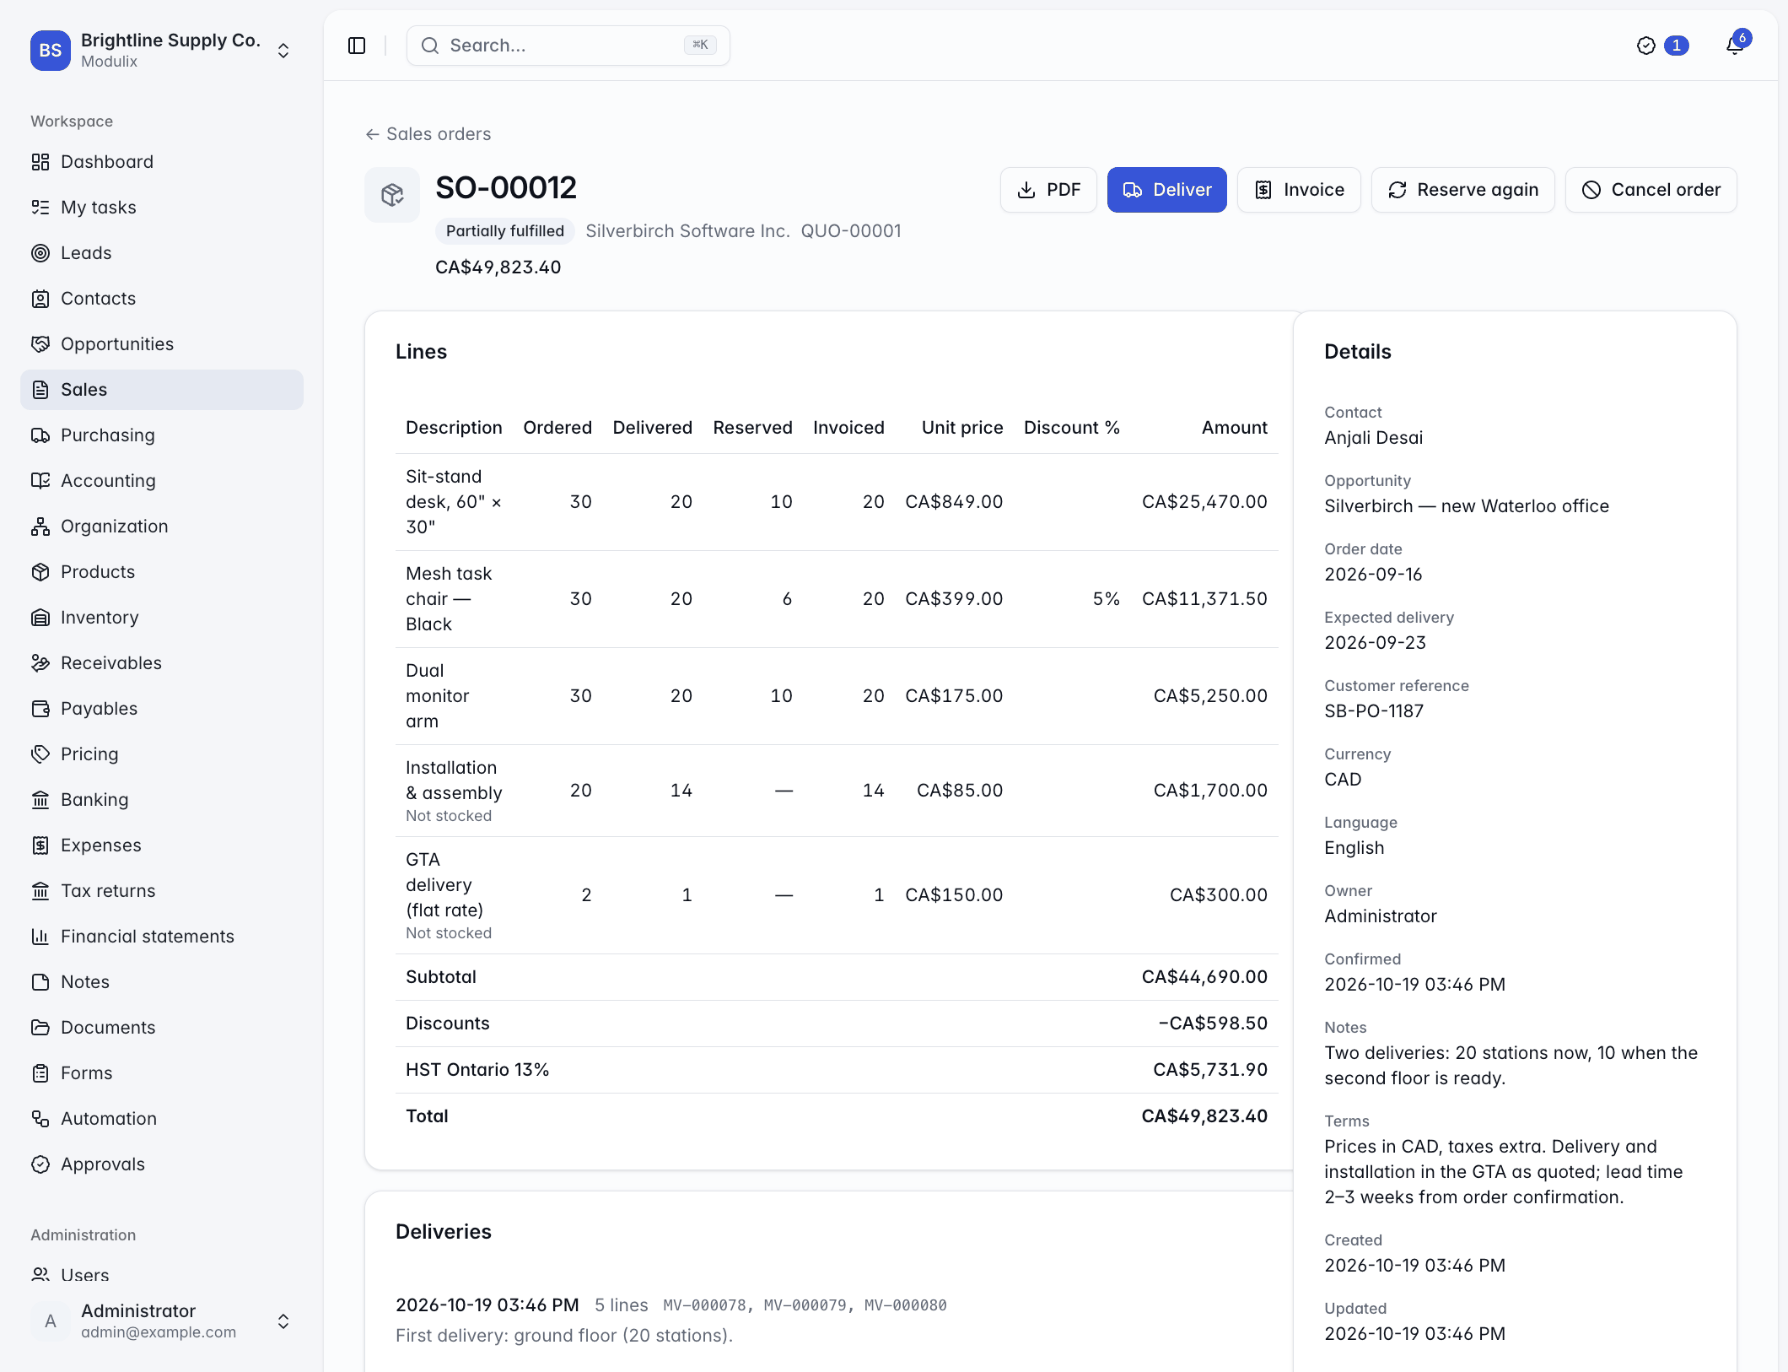Open Financial statements in the sidebar

click(162, 936)
